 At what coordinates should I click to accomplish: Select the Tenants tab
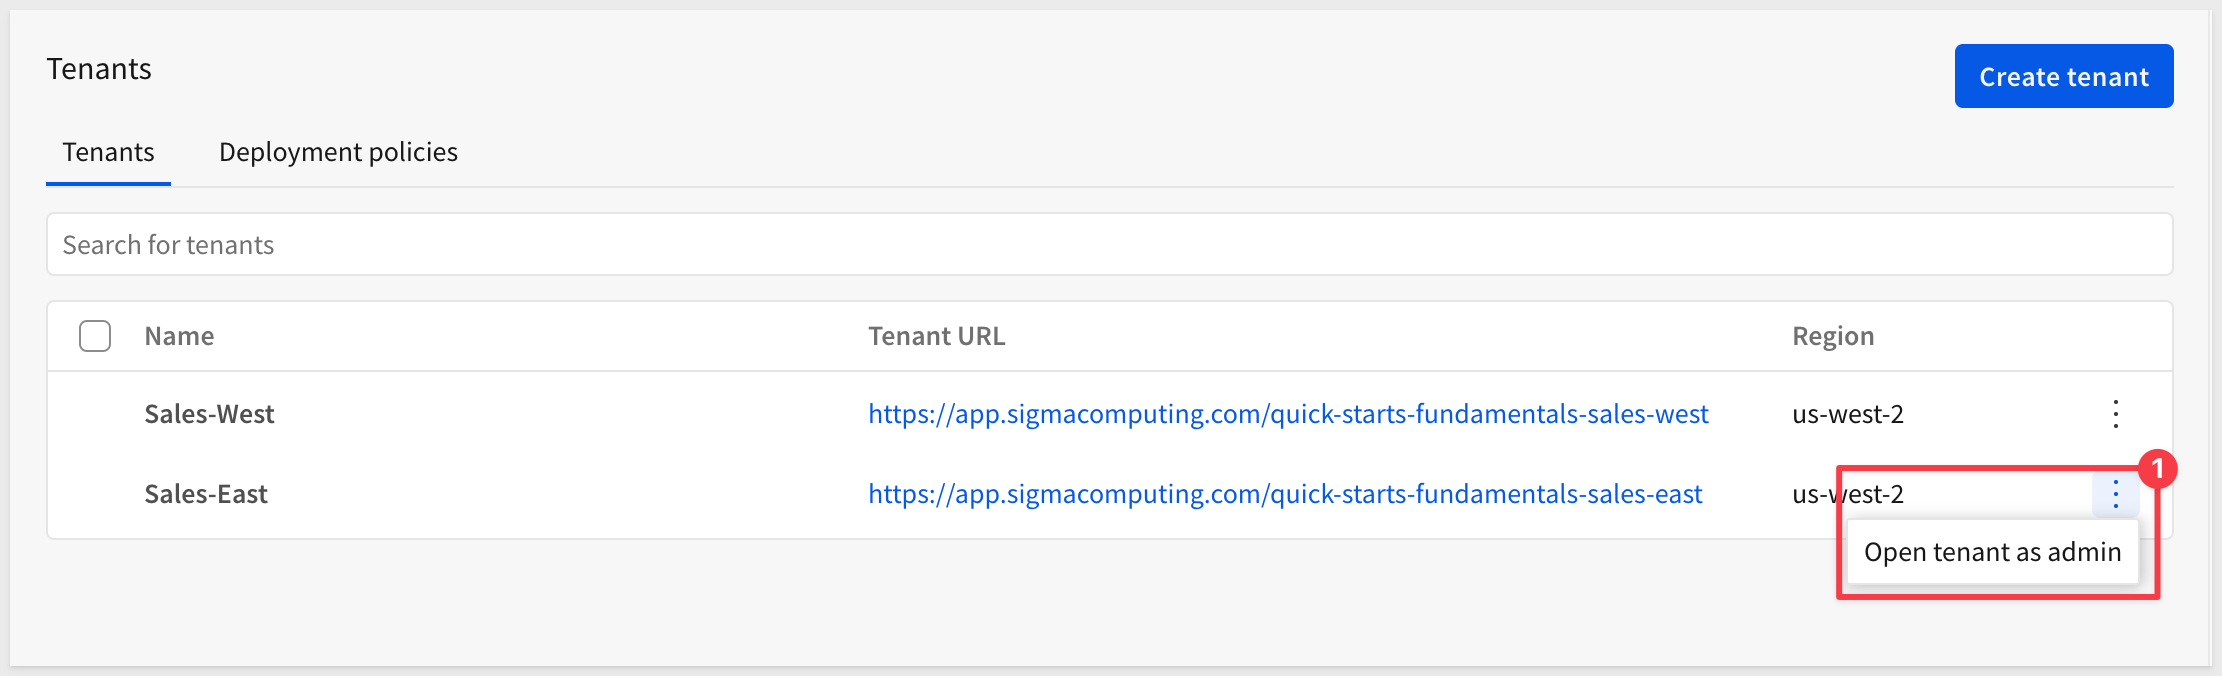(x=108, y=152)
